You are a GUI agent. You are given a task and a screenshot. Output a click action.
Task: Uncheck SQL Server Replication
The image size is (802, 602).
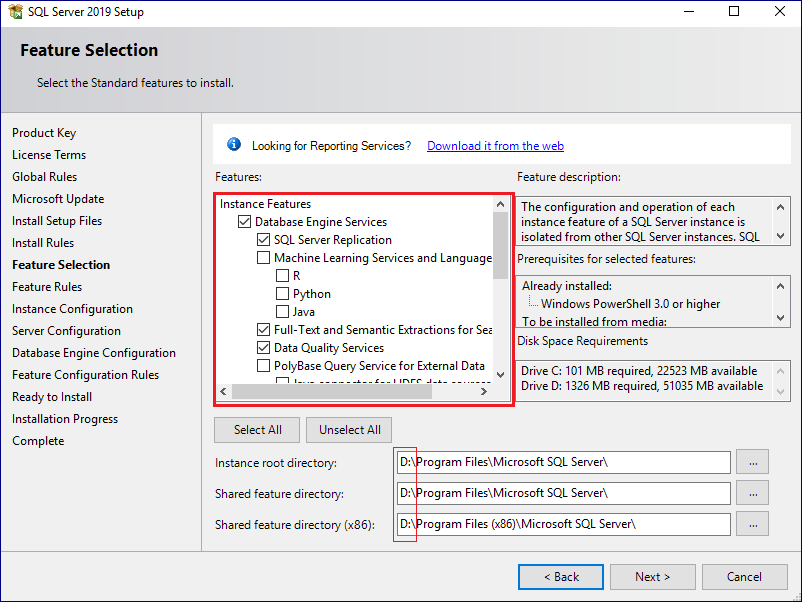(263, 239)
